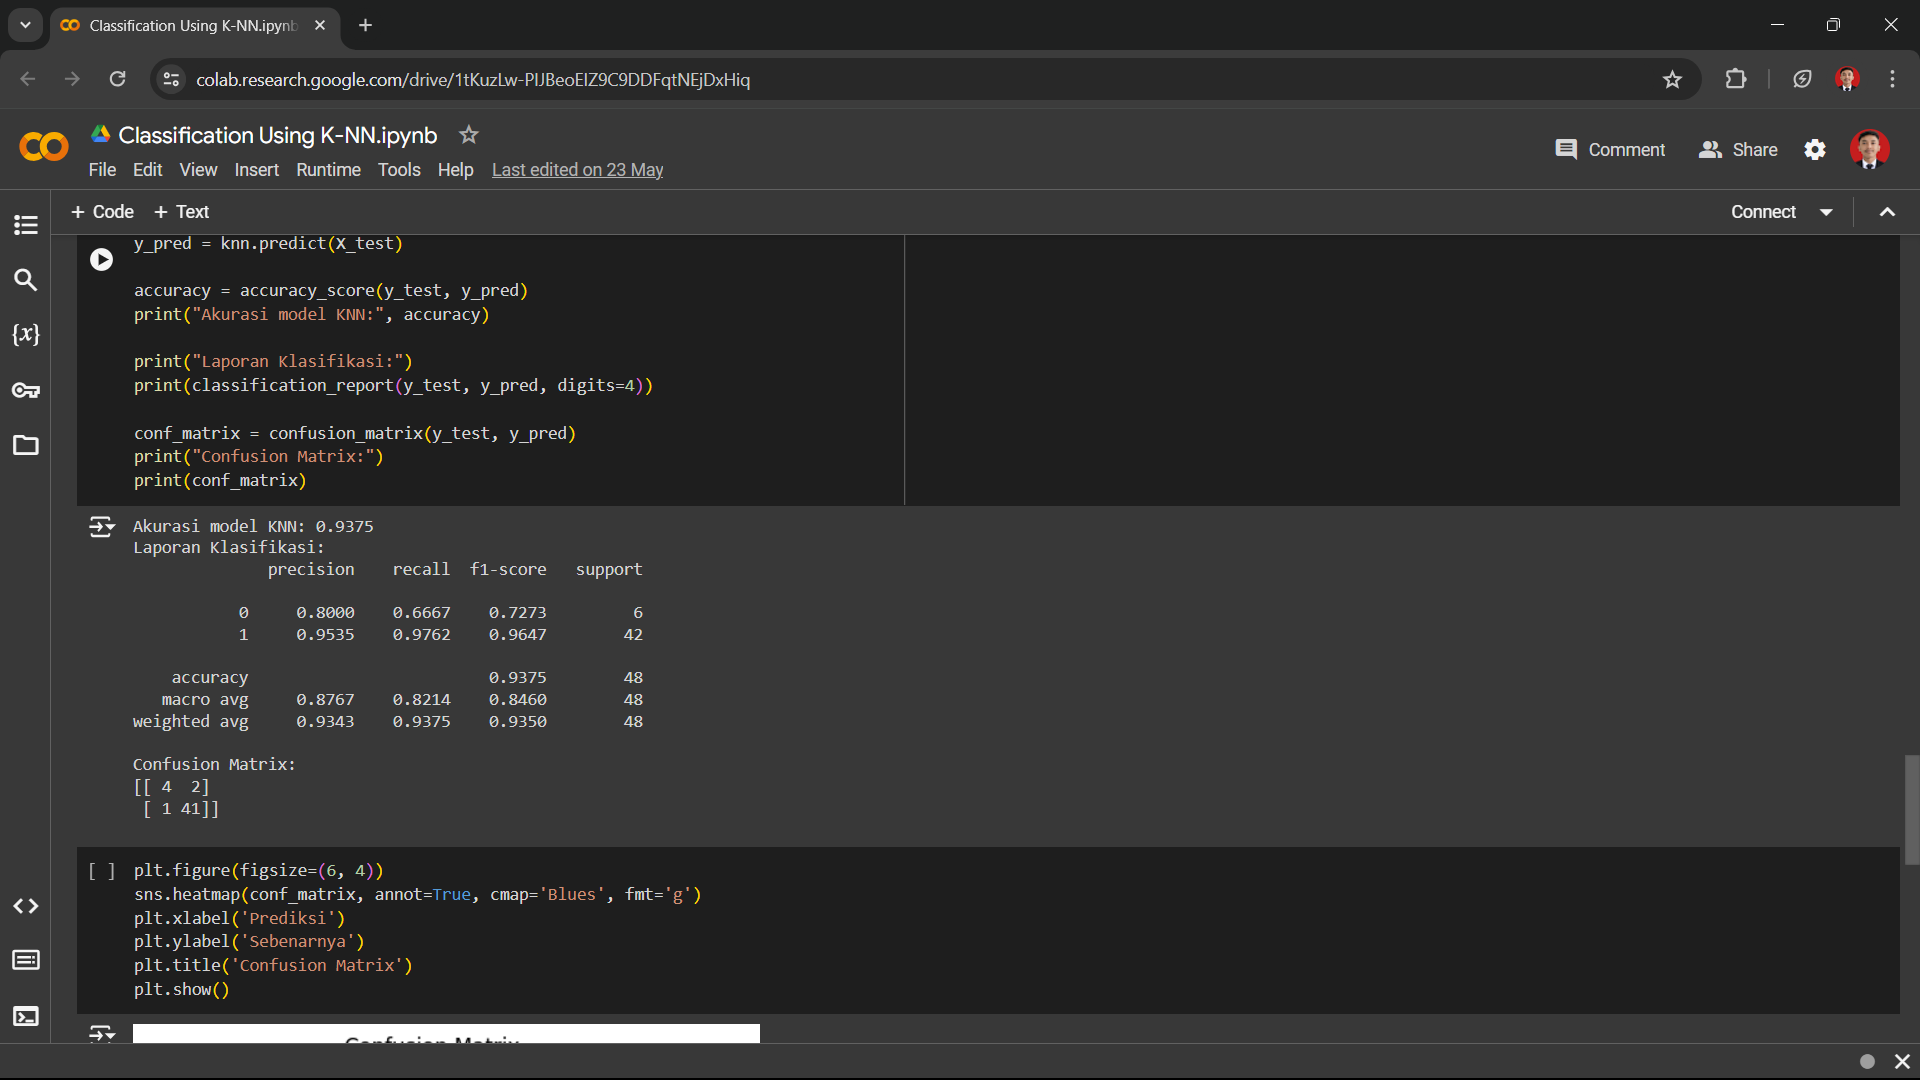The width and height of the screenshot is (1920, 1080).
Task: Collapse the header with the chevron arrow
Action: pyautogui.click(x=1887, y=212)
